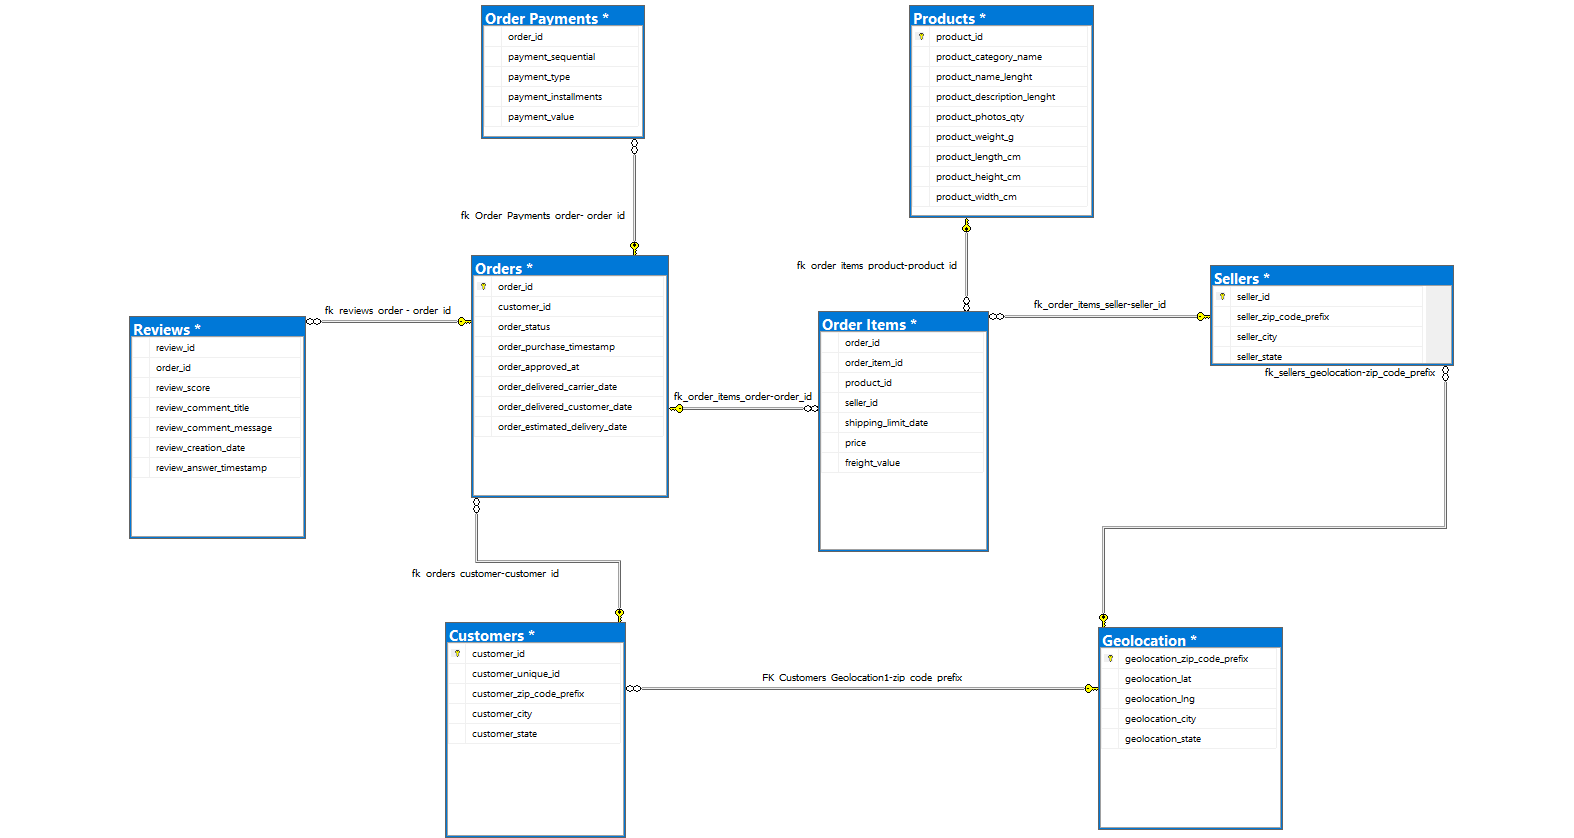Select the shipping_limit_date column in Order Items

point(886,423)
